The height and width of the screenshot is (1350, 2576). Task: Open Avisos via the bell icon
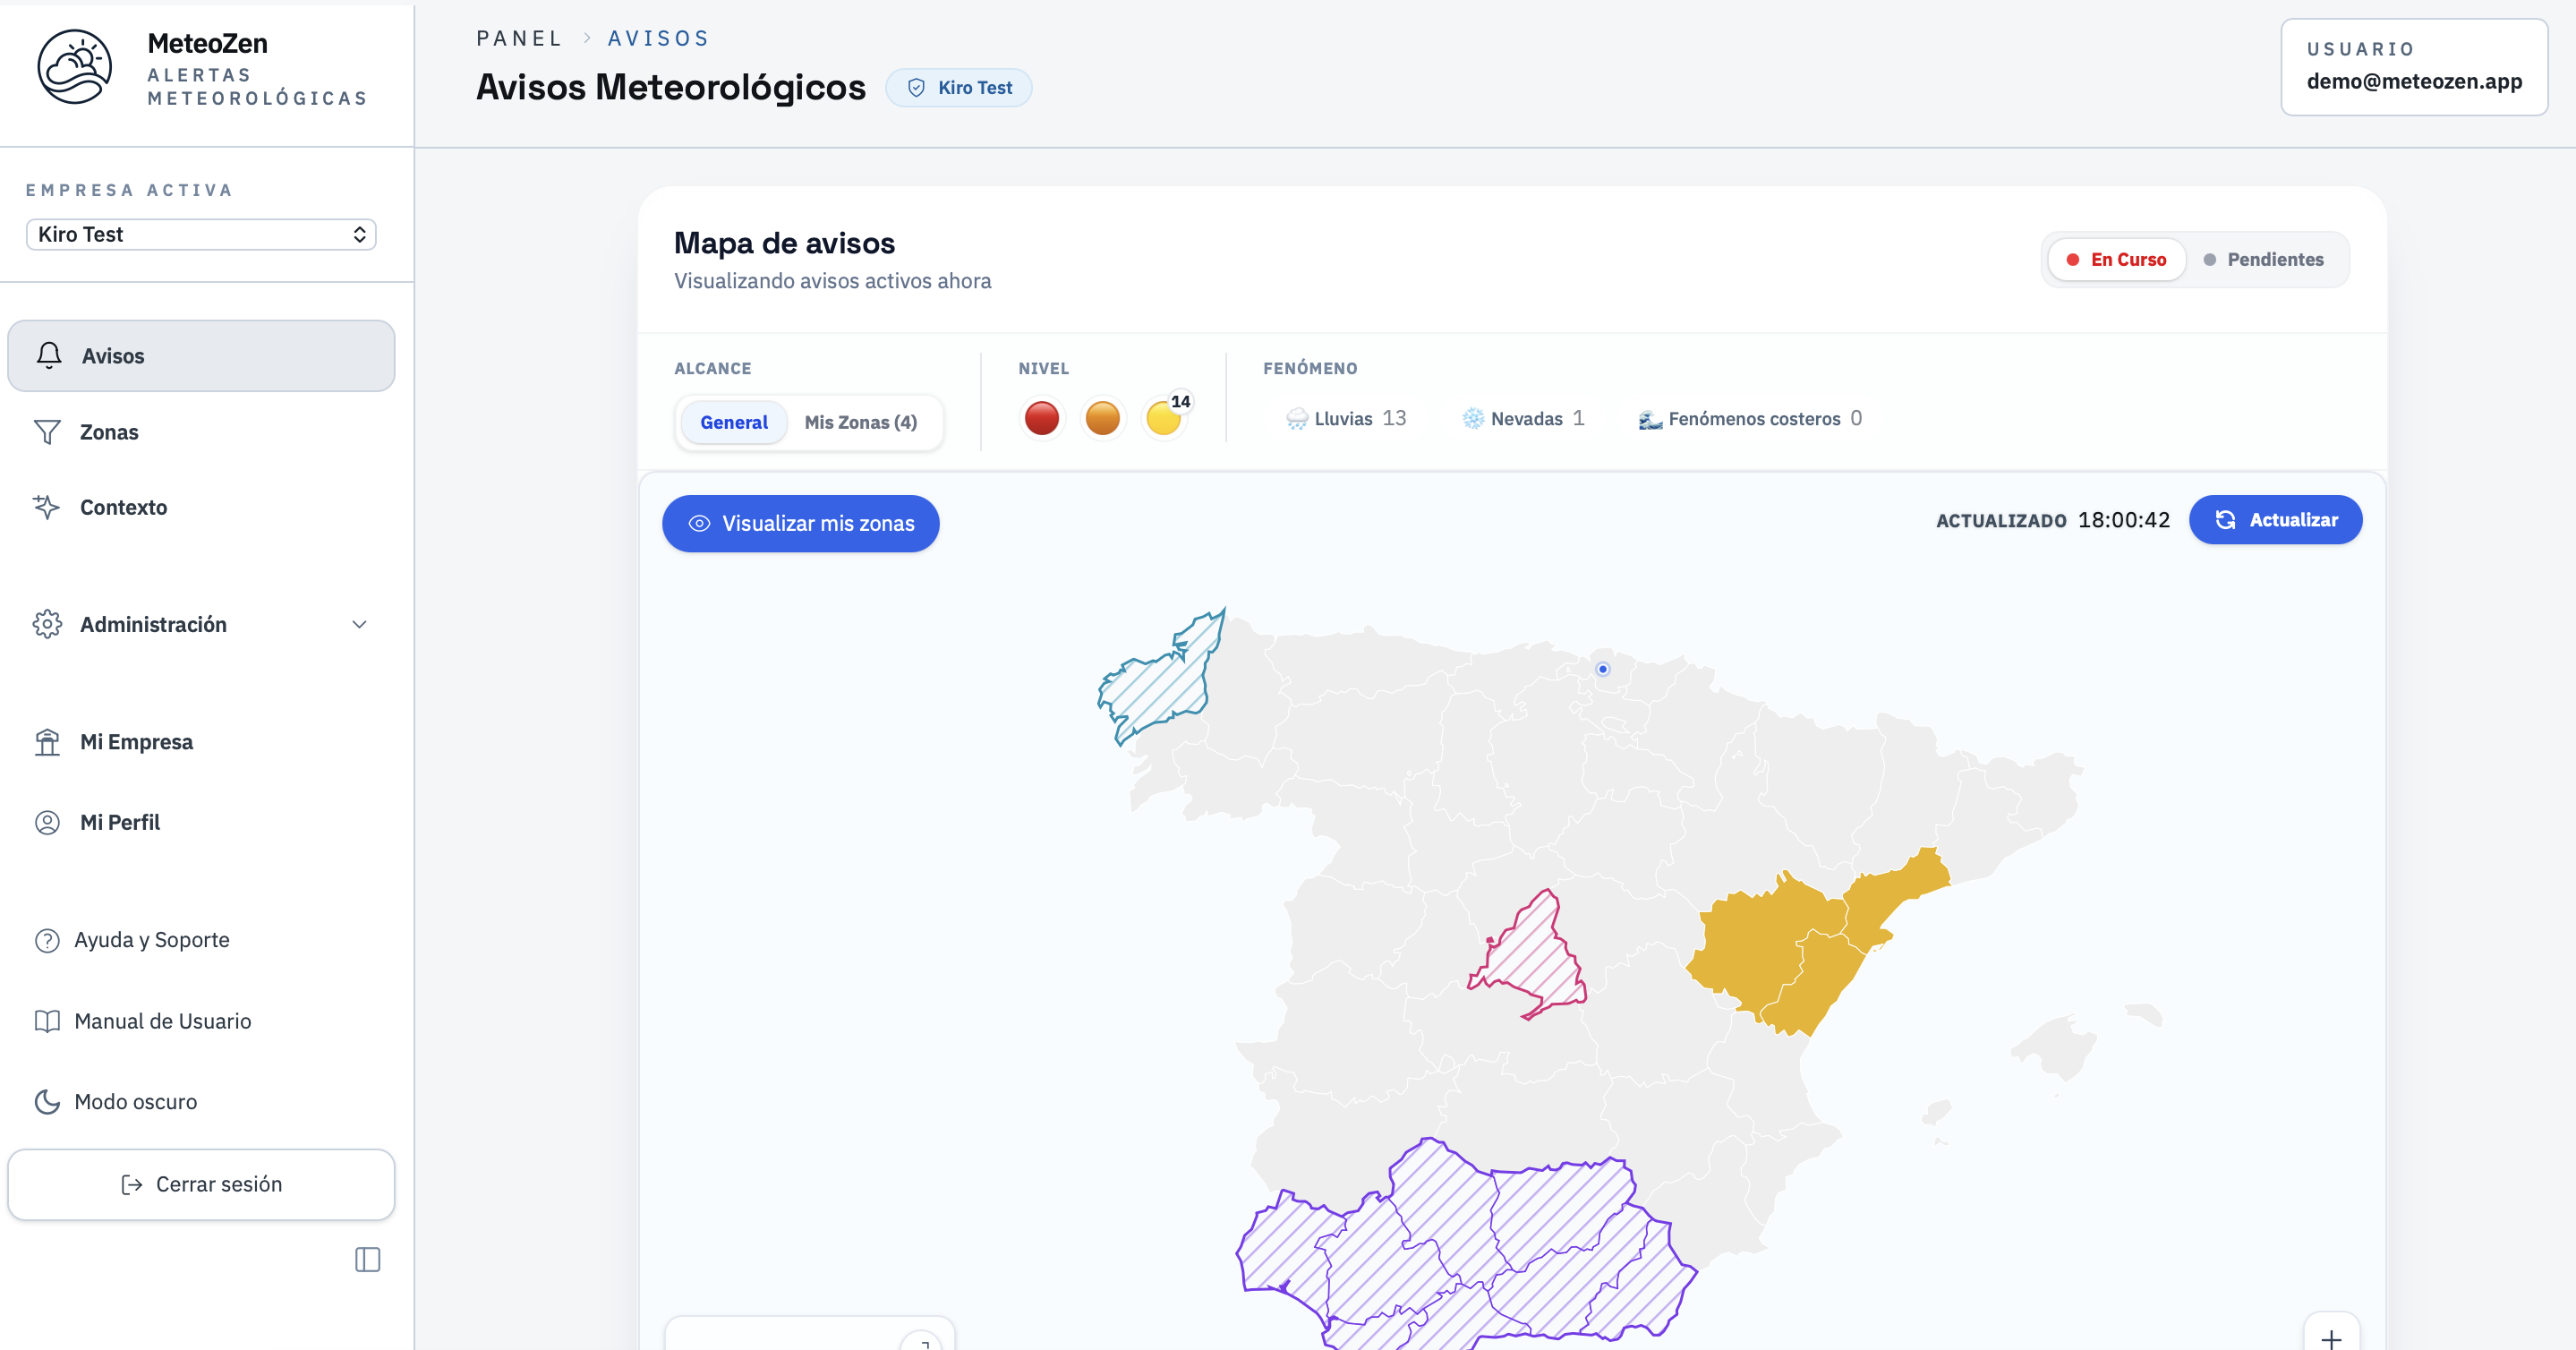[49, 355]
